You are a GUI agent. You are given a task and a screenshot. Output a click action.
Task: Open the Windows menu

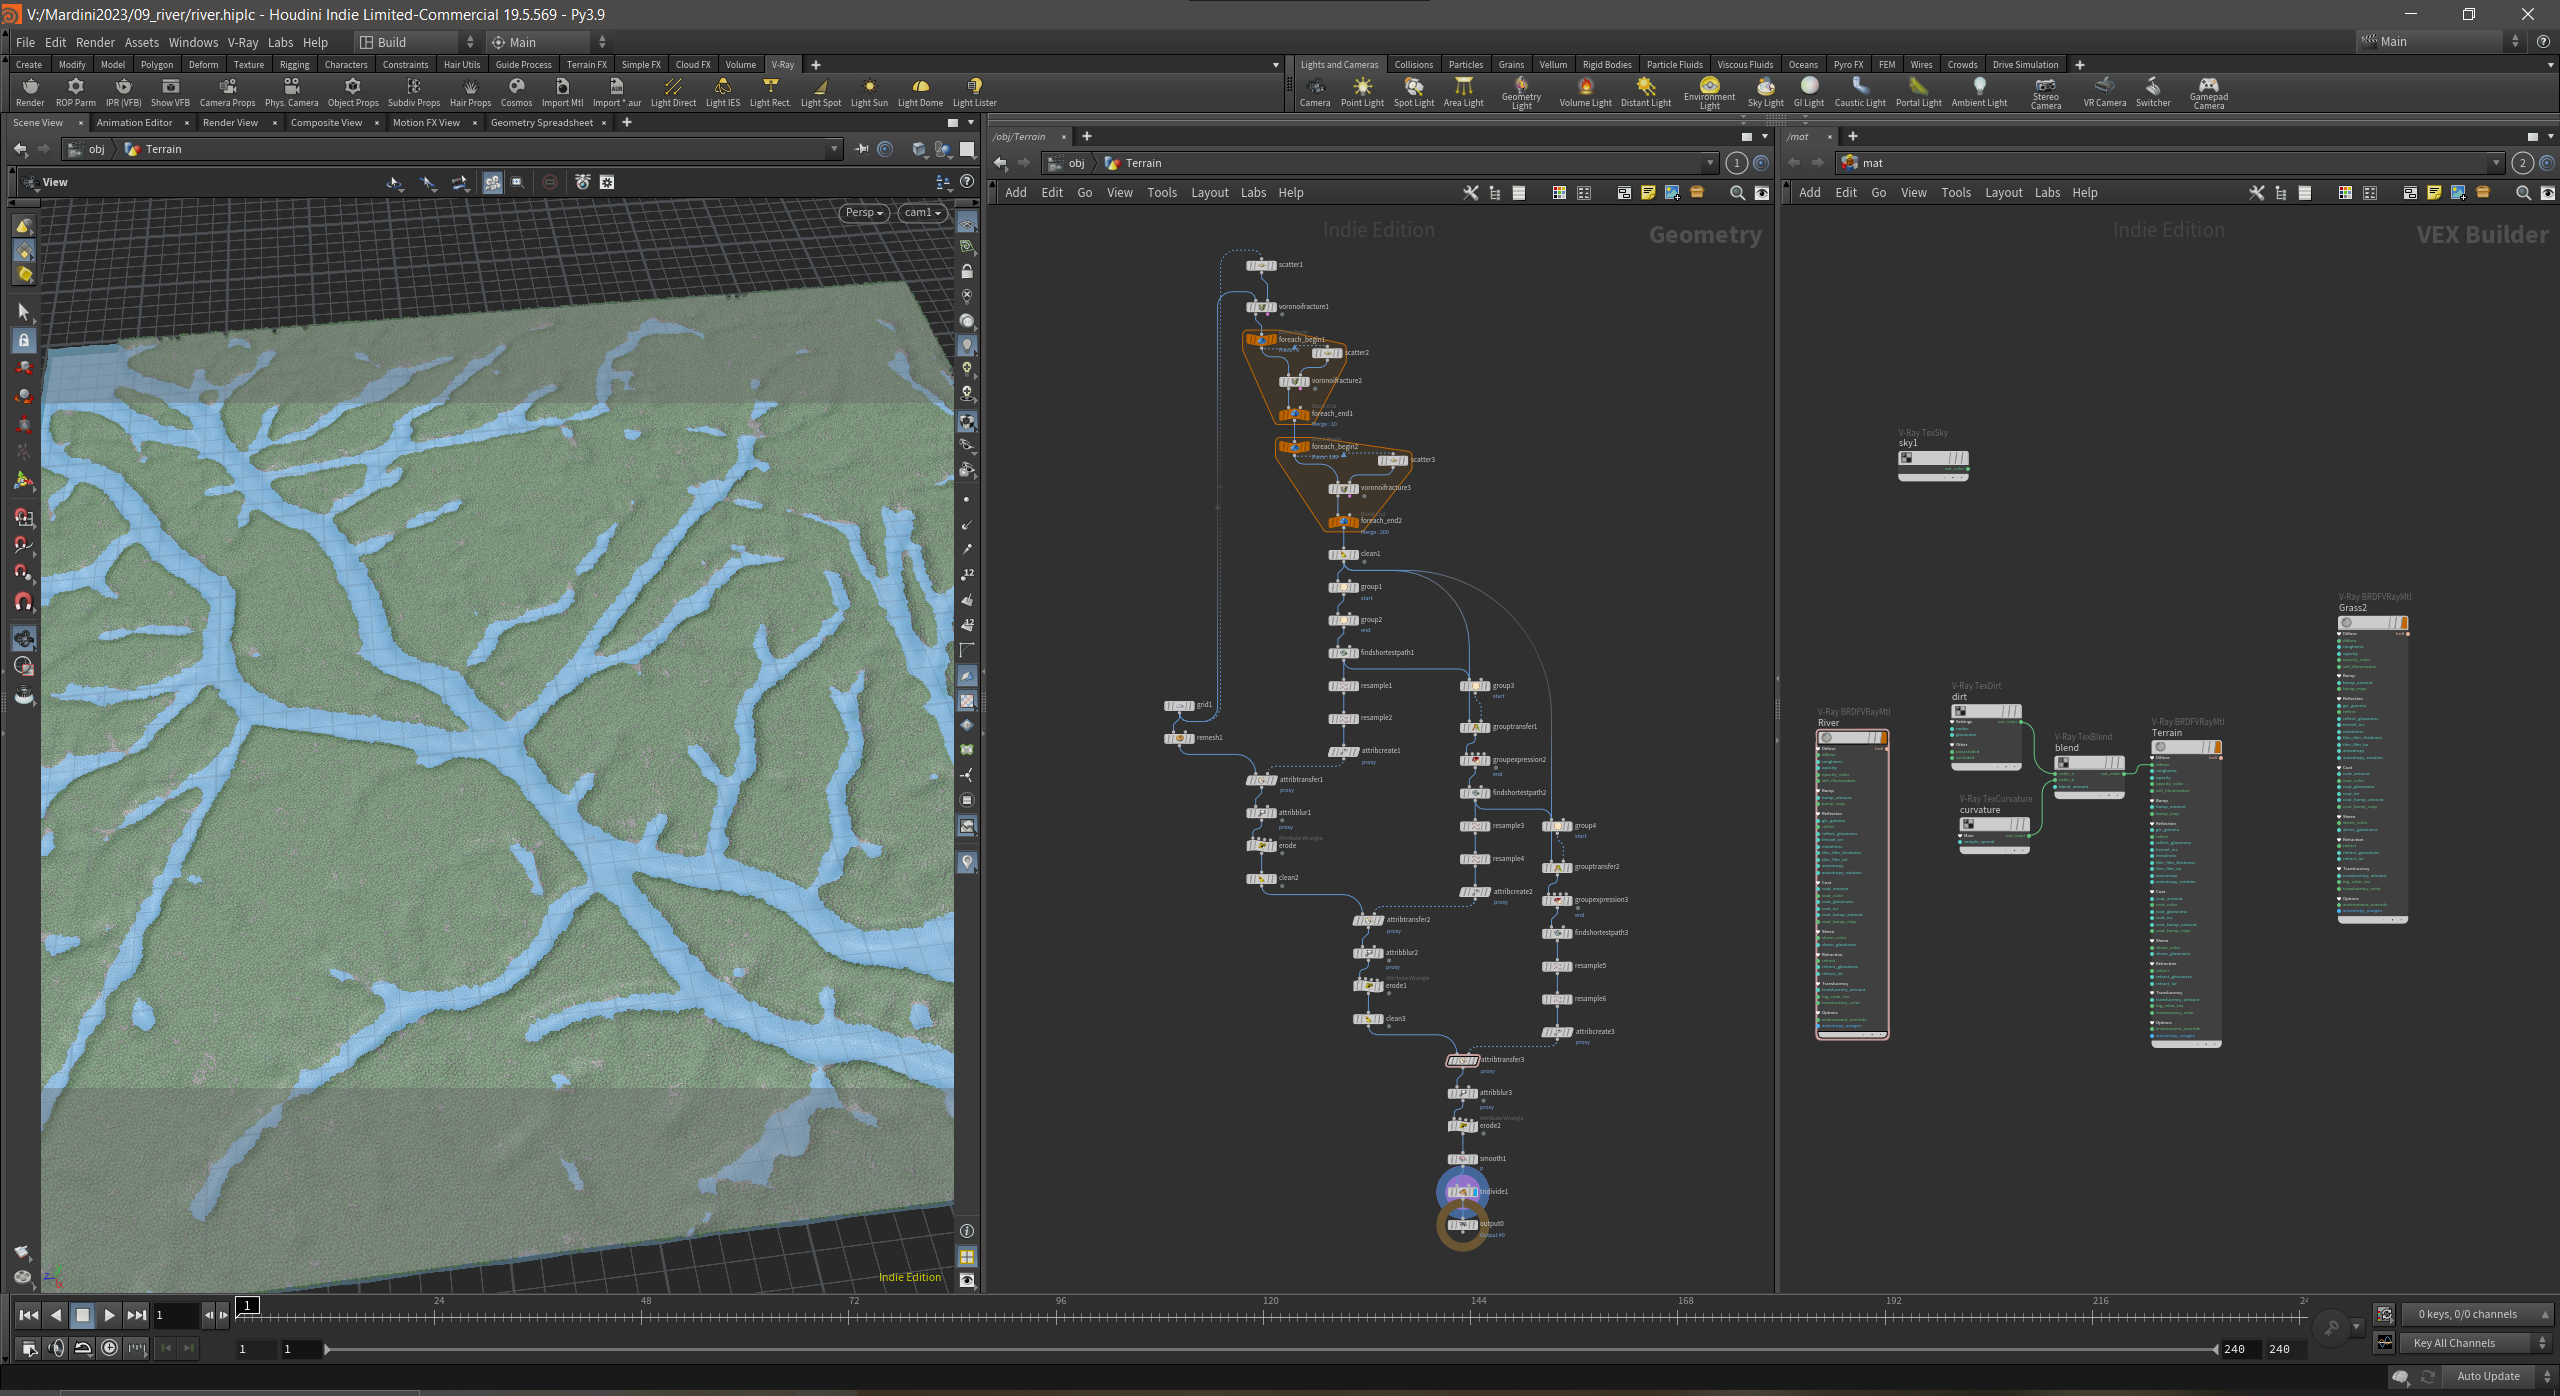click(193, 42)
